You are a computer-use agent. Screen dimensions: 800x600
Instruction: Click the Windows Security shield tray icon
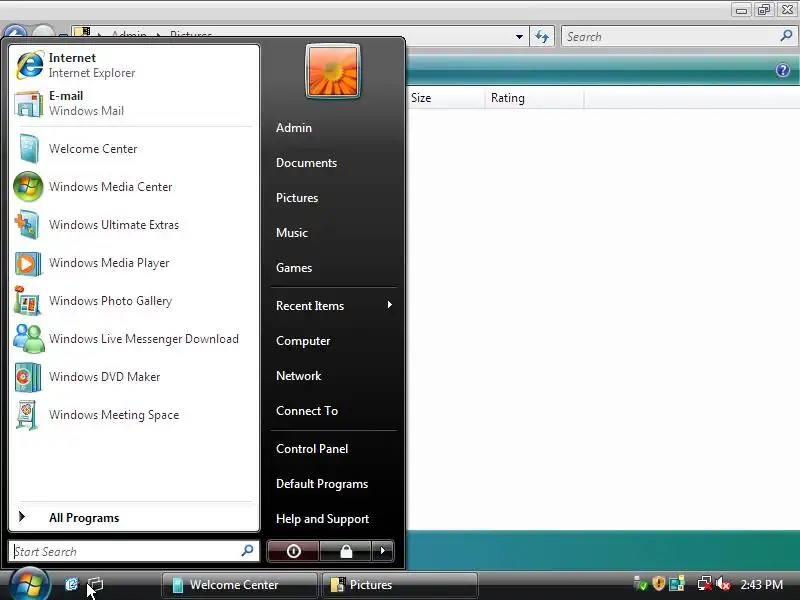pyautogui.click(x=659, y=583)
